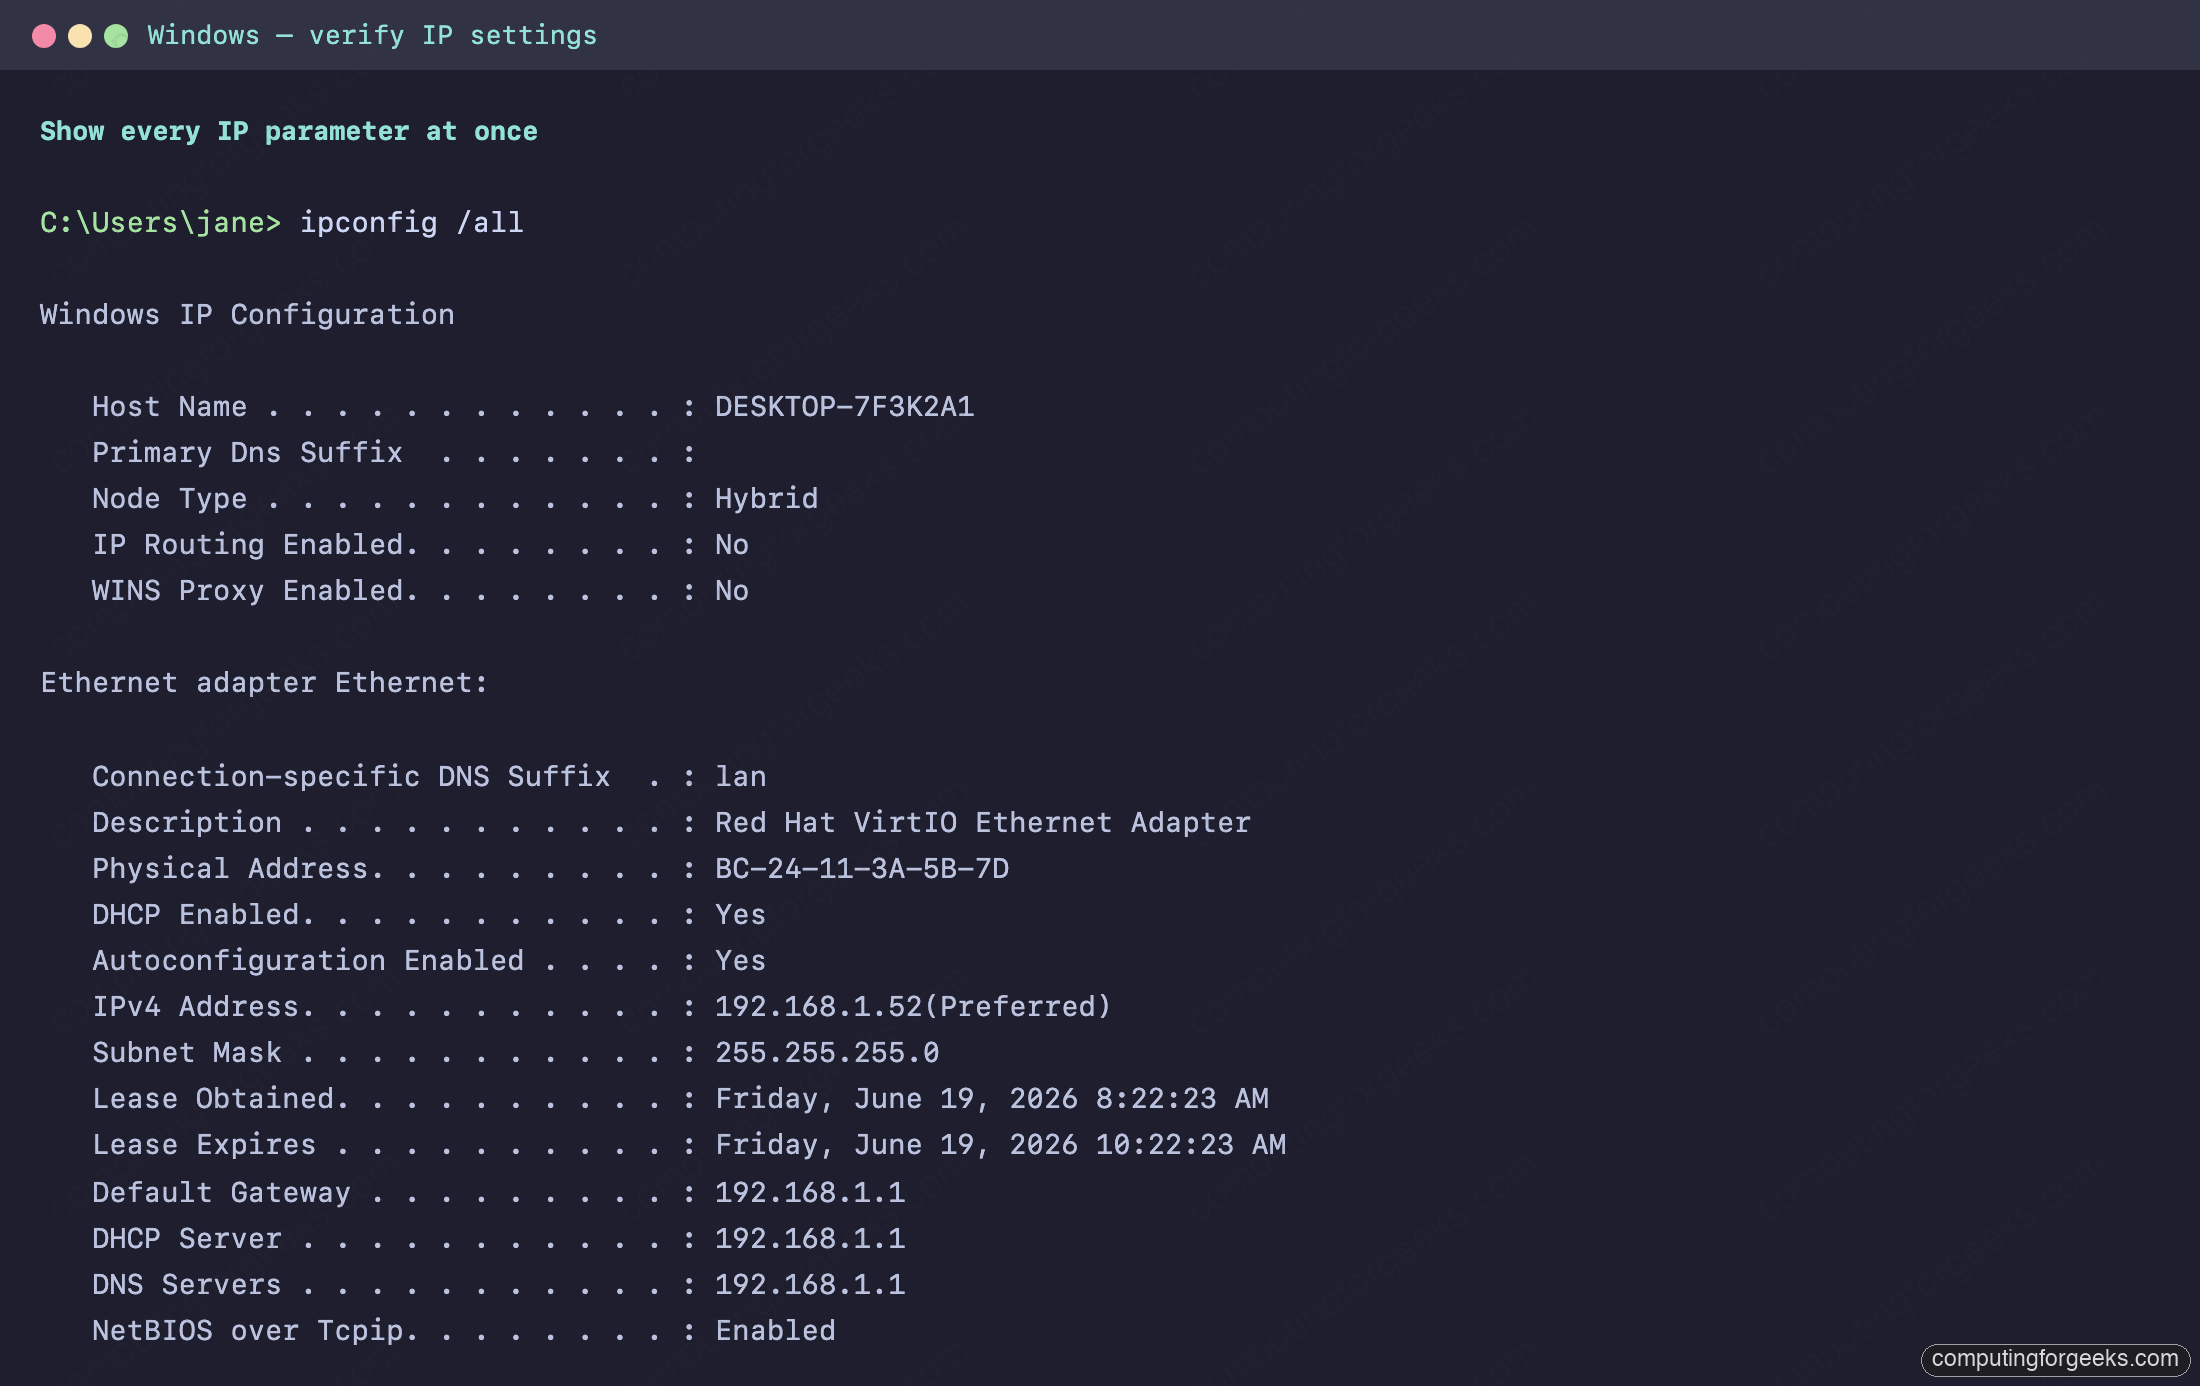Click the 'Windows IP Configuration' line
This screenshot has height=1386, width=2200.
tap(247, 315)
